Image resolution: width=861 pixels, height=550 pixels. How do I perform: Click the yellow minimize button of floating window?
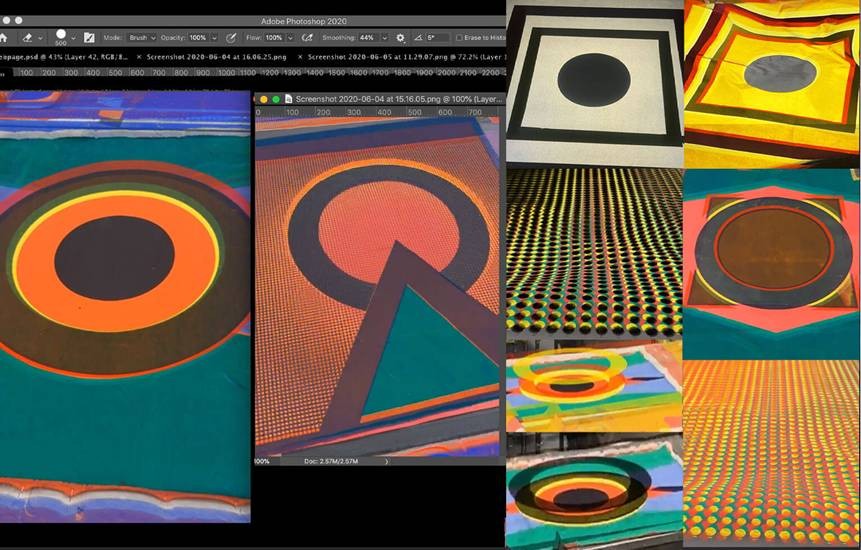(x=264, y=100)
